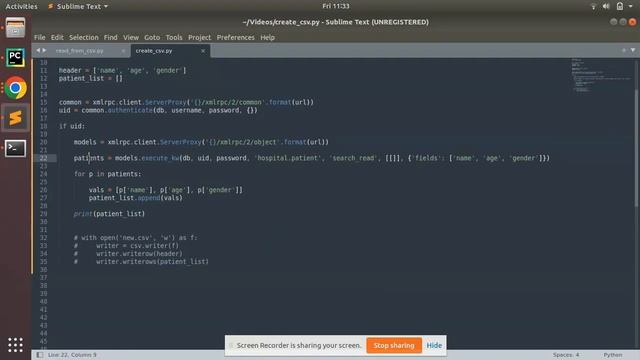
Task: Close the Sublime Text window
Action: point(632,22)
